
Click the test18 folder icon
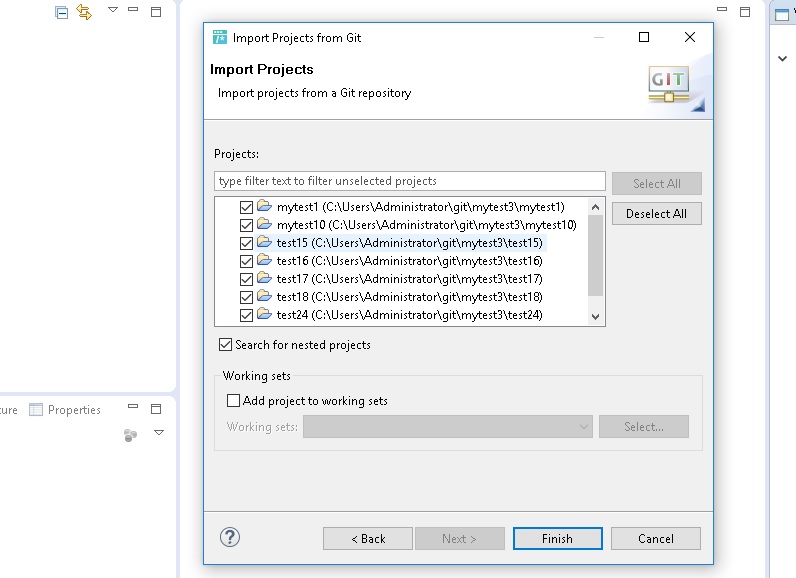click(x=264, y=295)
